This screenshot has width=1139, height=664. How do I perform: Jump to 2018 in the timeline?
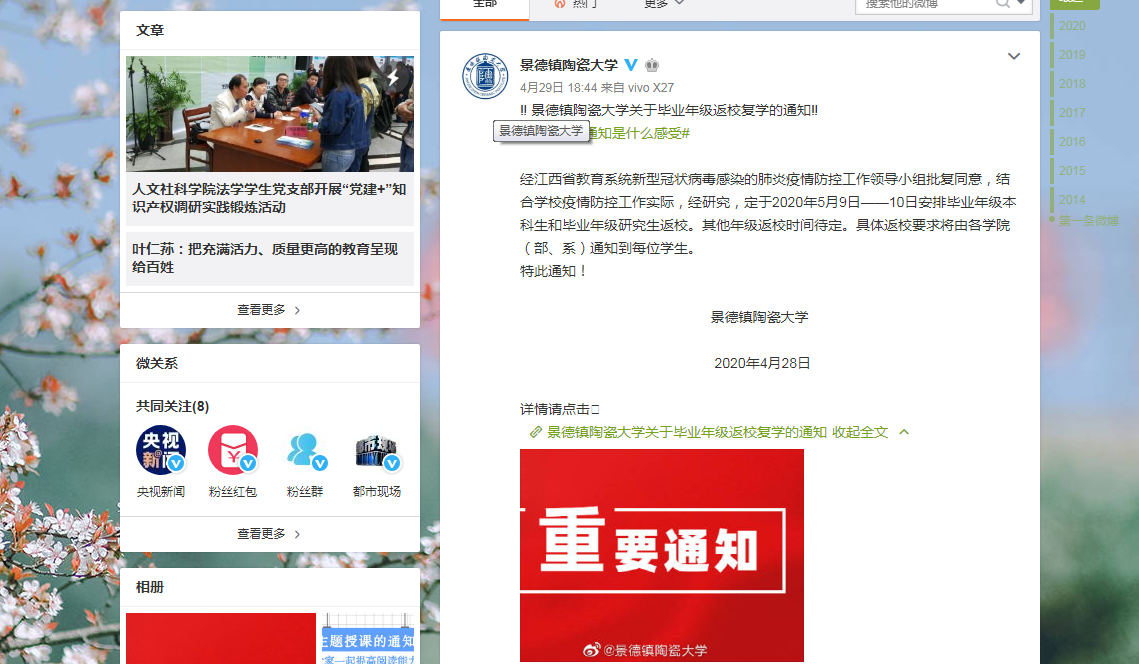[x=1071, y=84]
